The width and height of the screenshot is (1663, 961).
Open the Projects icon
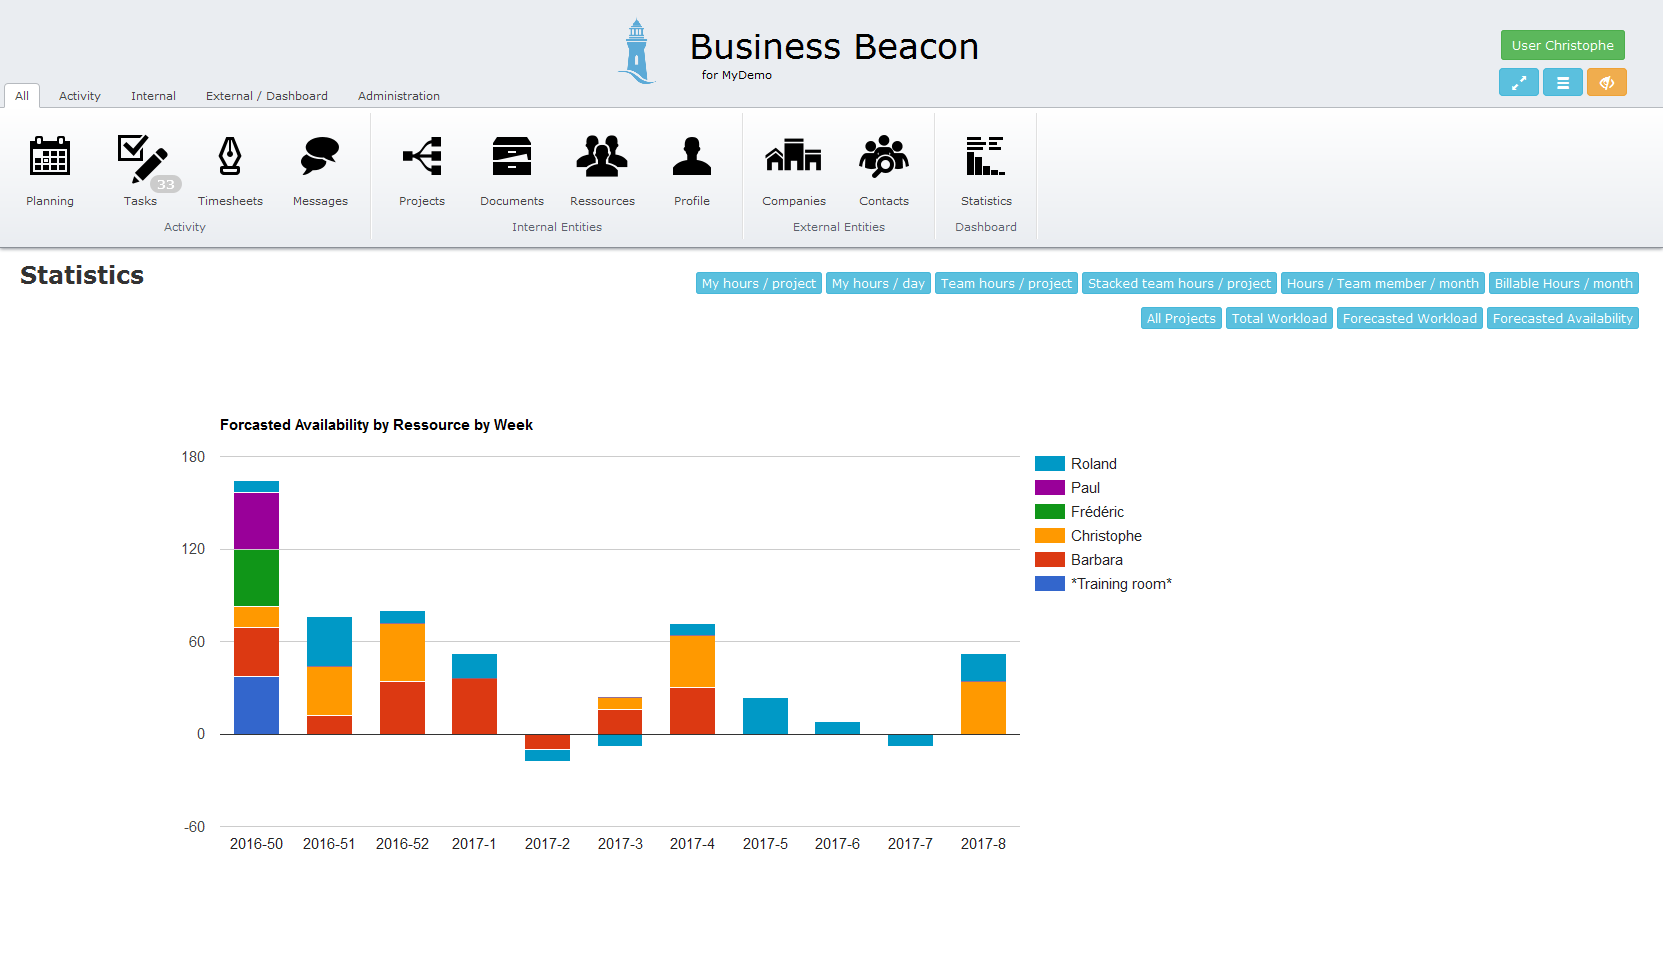tap(422, 159)
